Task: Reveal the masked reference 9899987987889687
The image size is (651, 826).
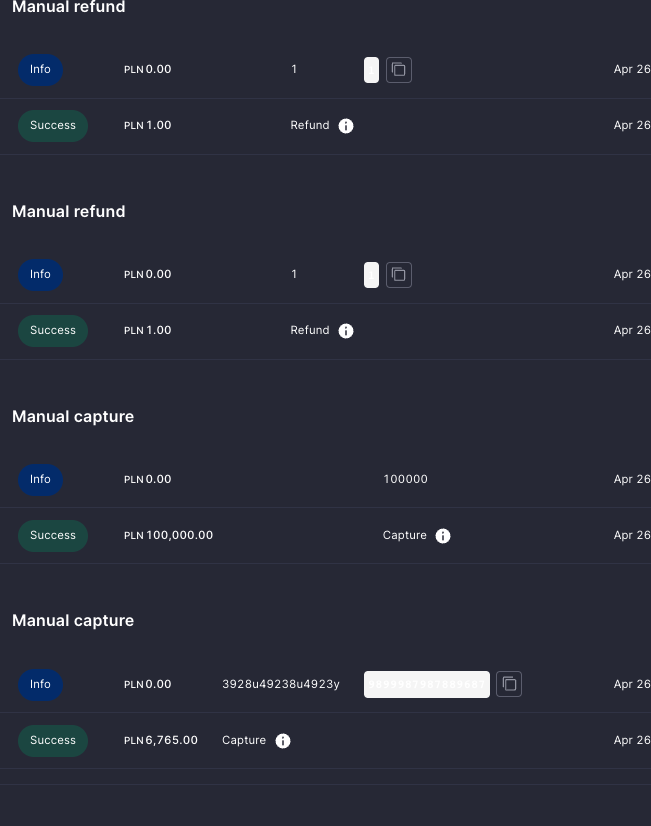Action: coord(427,684)
